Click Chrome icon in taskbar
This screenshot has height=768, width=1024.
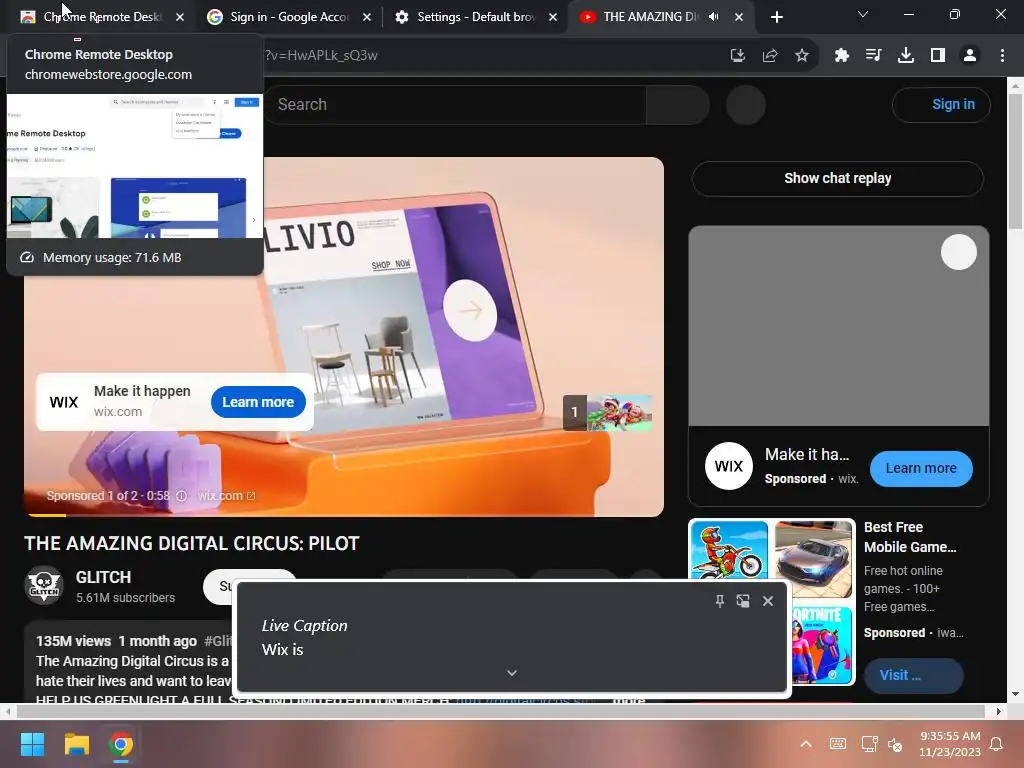coord(121,744)
